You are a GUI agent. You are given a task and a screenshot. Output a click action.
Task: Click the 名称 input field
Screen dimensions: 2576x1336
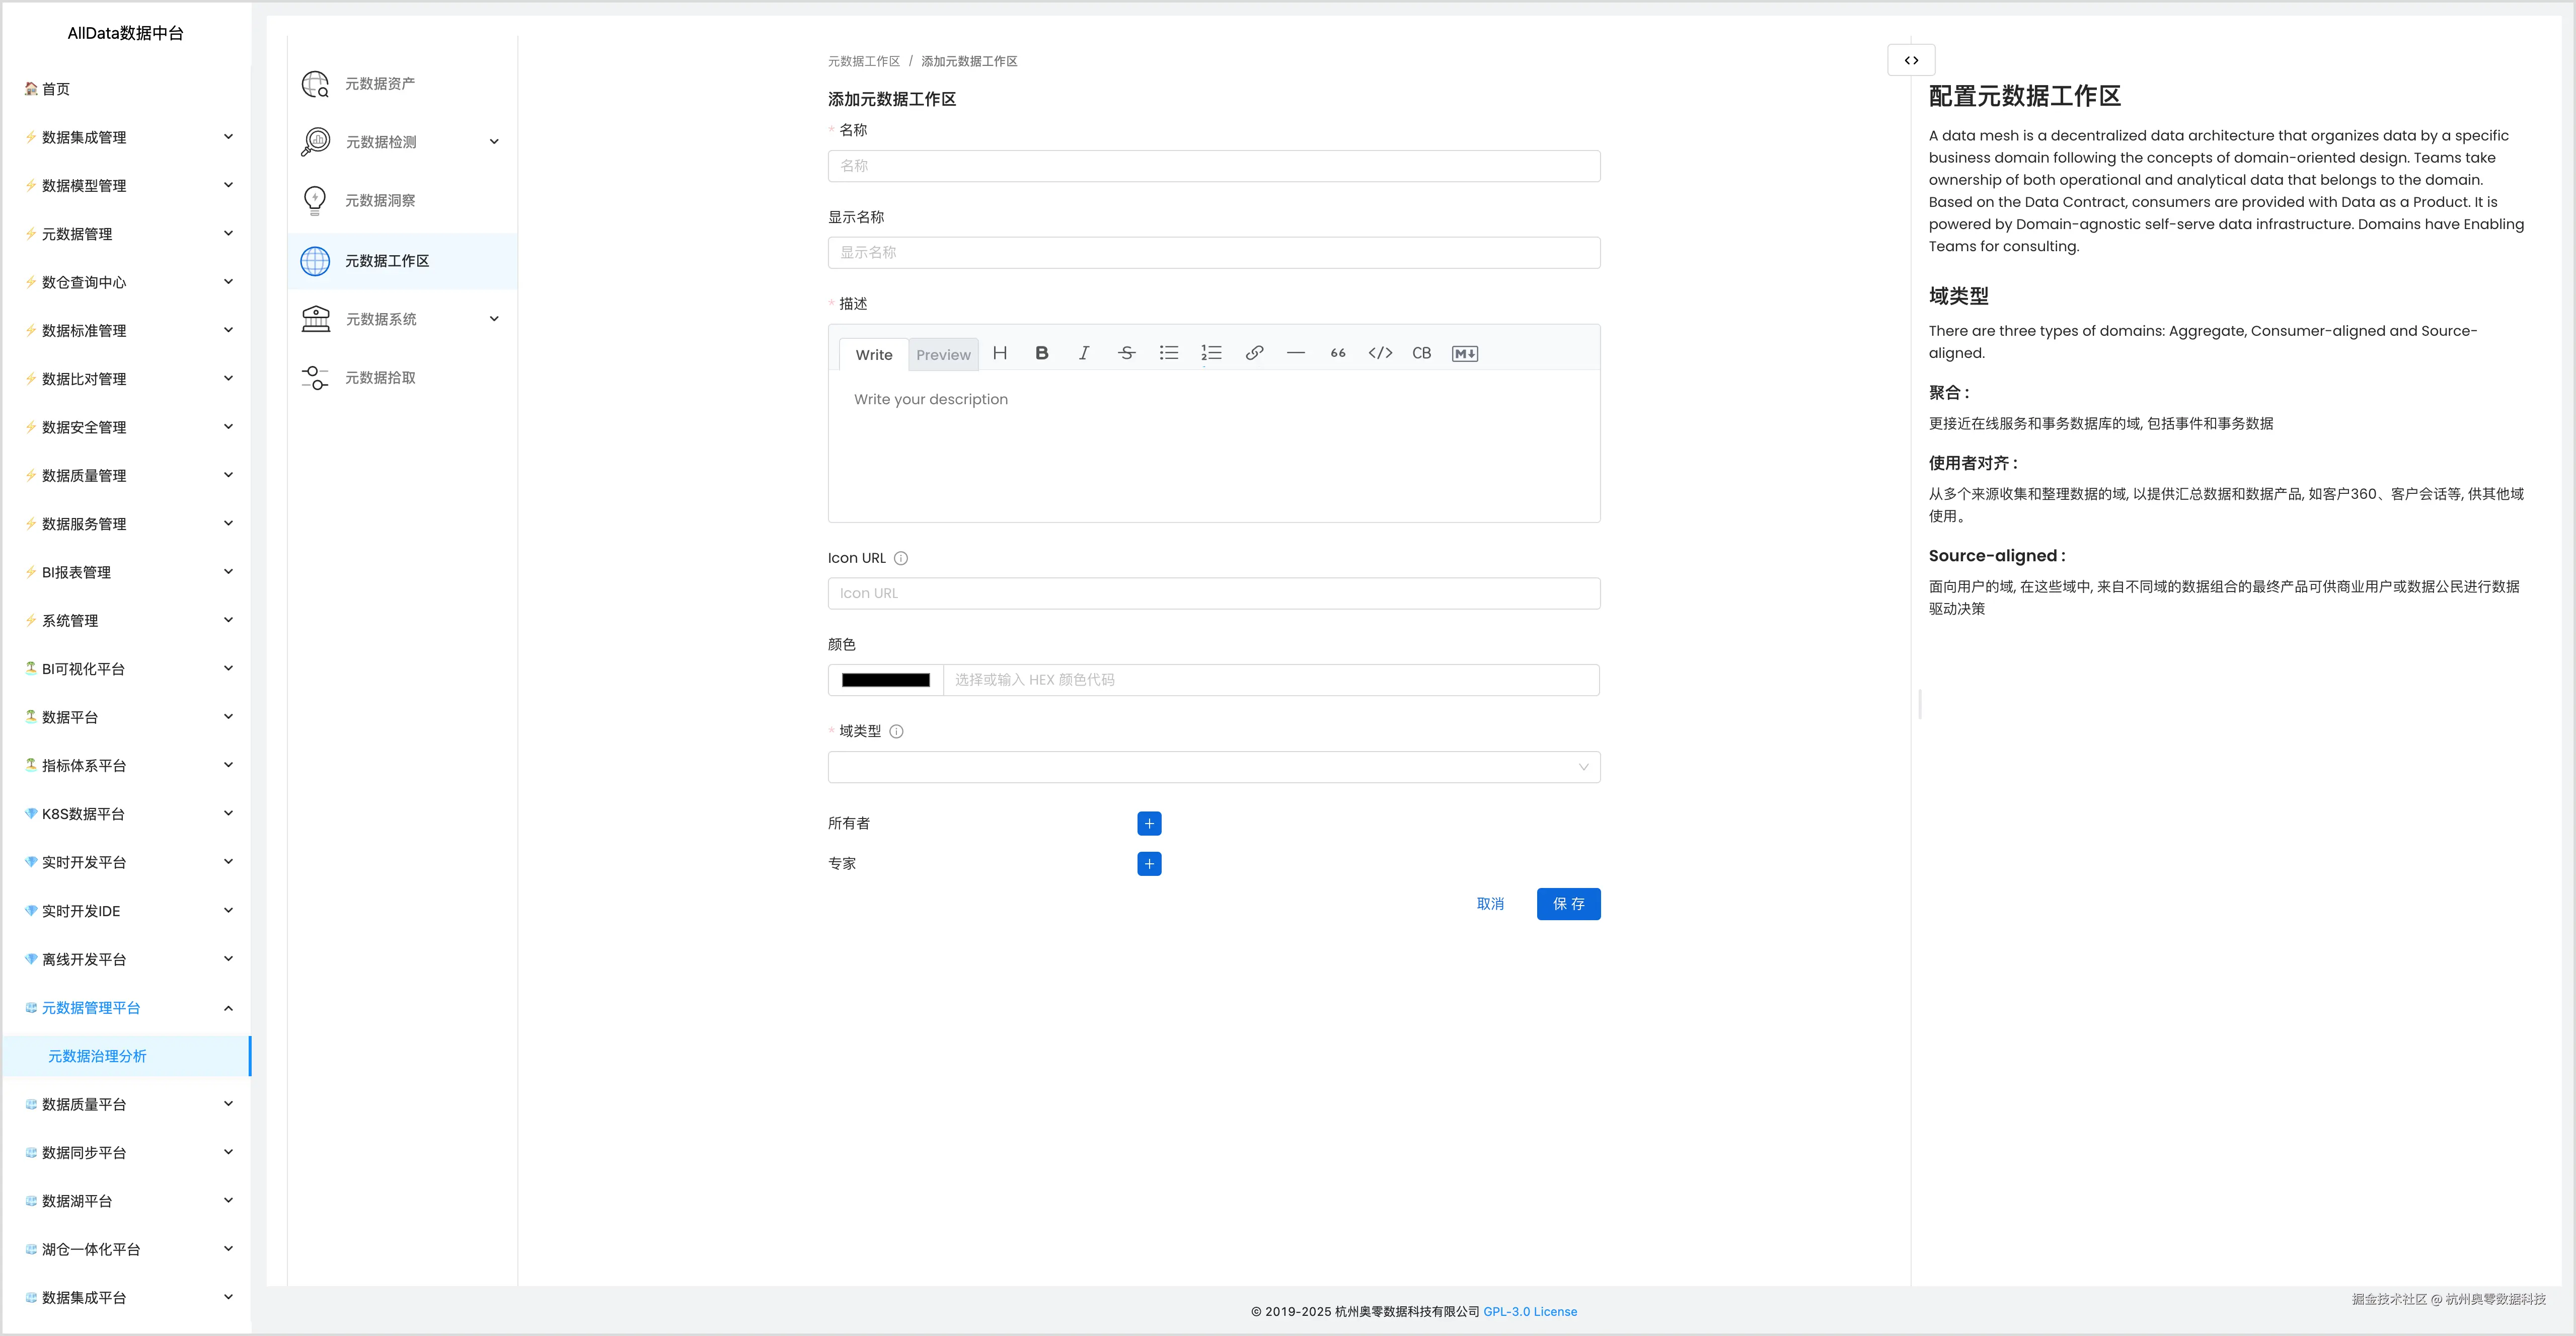pyautogui.click(x=1213, y=166)
